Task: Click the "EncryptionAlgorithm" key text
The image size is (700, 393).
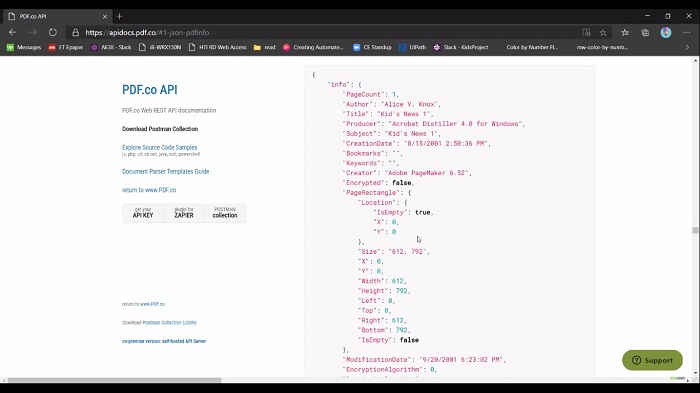Action: tap(383, 369)
